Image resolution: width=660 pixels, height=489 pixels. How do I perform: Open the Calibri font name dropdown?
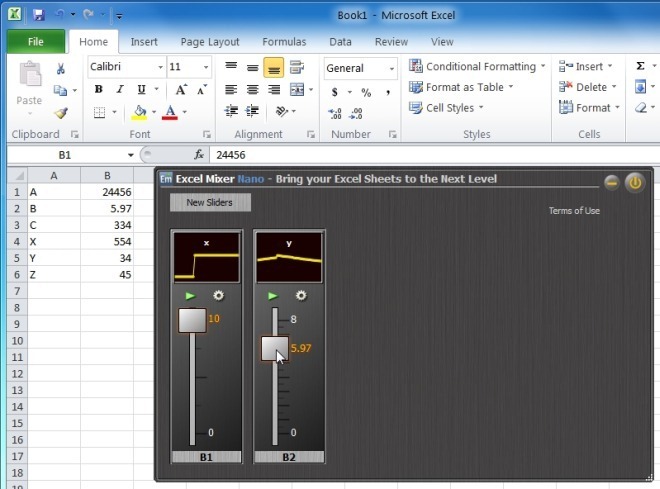[160, 67]
